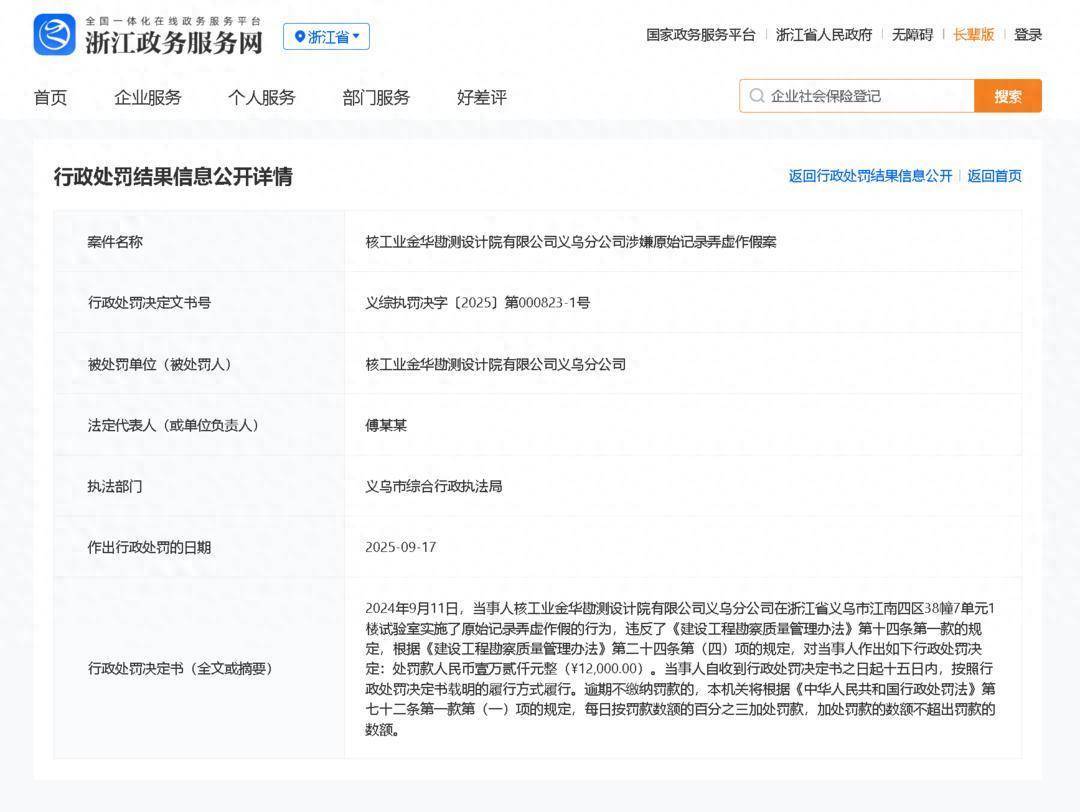Screen dimensions: 1080x812
Task: Select the 执法部门 label
Action: point(115,486)
